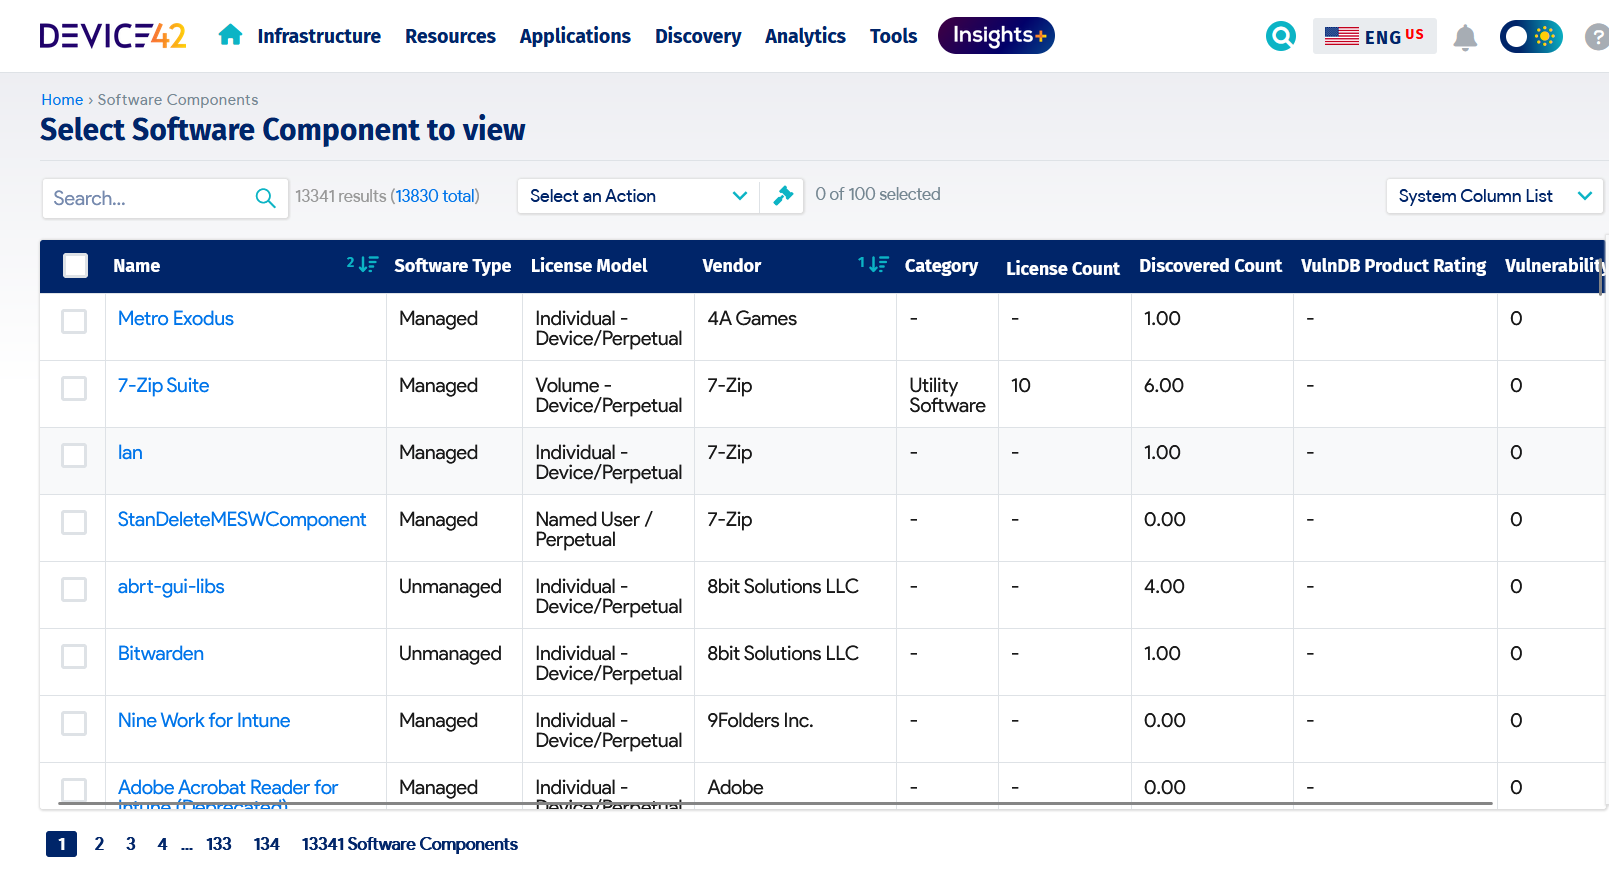Image resolution: width=1609 pixels, height=870 pixels.
Task: Click the US flag language icon
Action: click(1341, 36)
